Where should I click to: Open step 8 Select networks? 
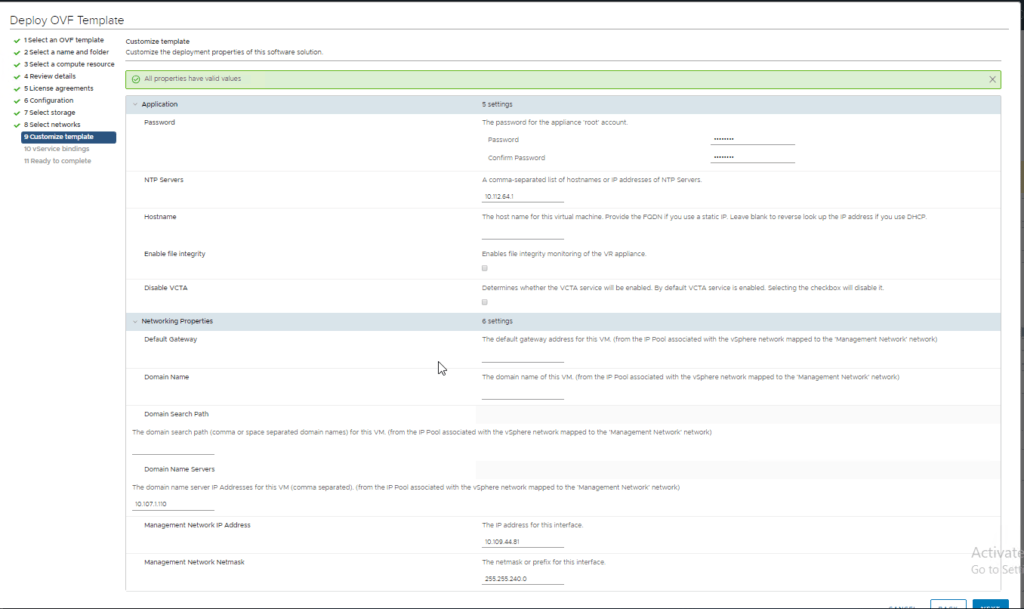(54, 125)
